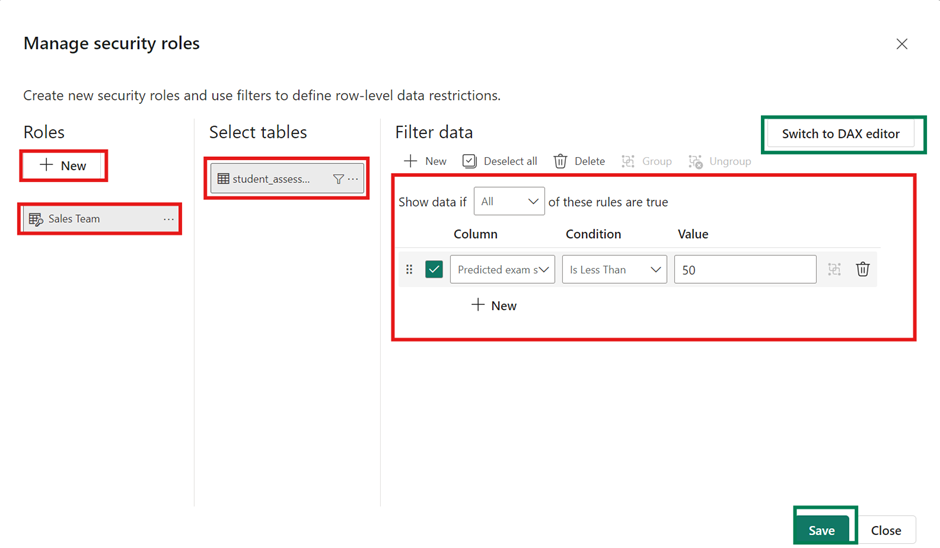This screenshot has width=940, height=548.
Task: Close the dialog with the X icon
Action: (x=901, y=44)
